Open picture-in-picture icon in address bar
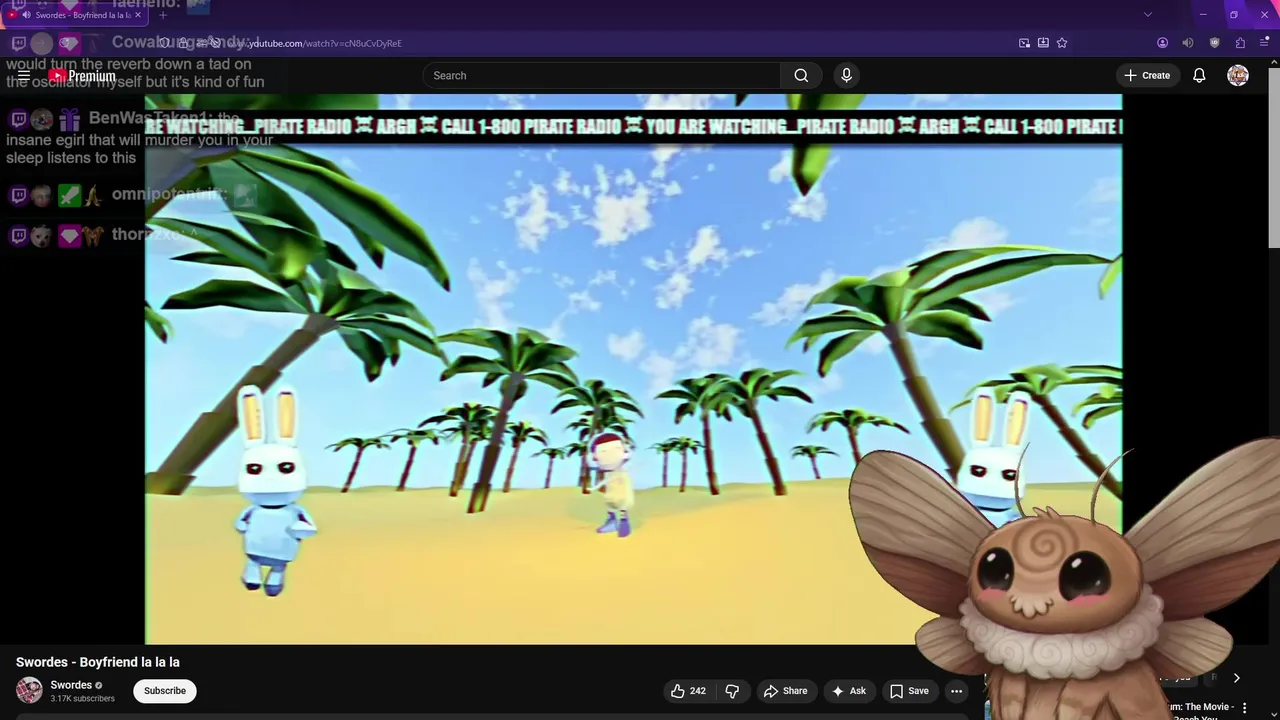Image resolution: width=1280 pixels, height=720 pixels. (1024, 43)
